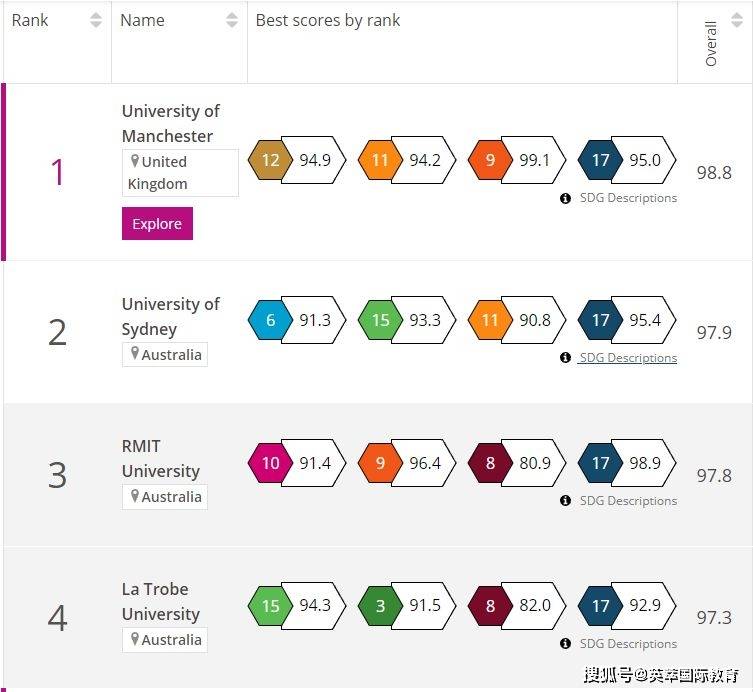The image size is (753, 692).
Task: Click SDG 6 blue hexagon for Sydney
Action: pos(270,320)
